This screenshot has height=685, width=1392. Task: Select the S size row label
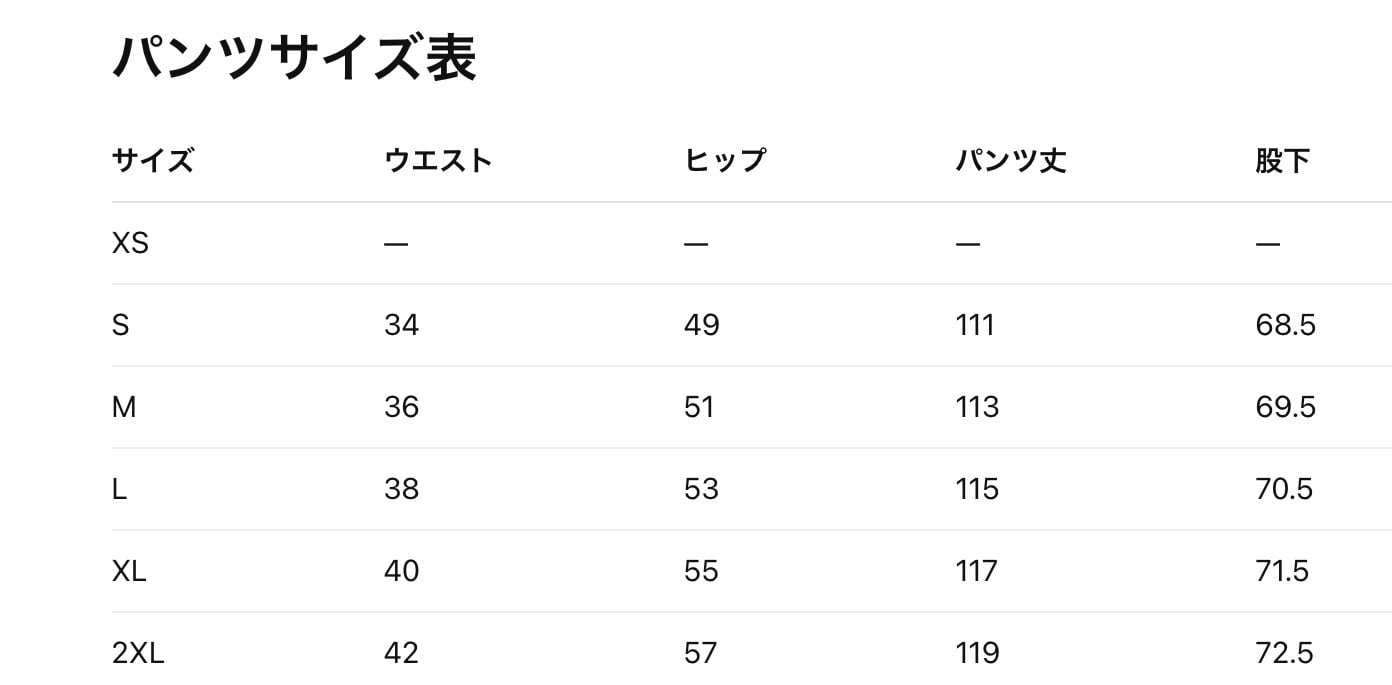121,325
